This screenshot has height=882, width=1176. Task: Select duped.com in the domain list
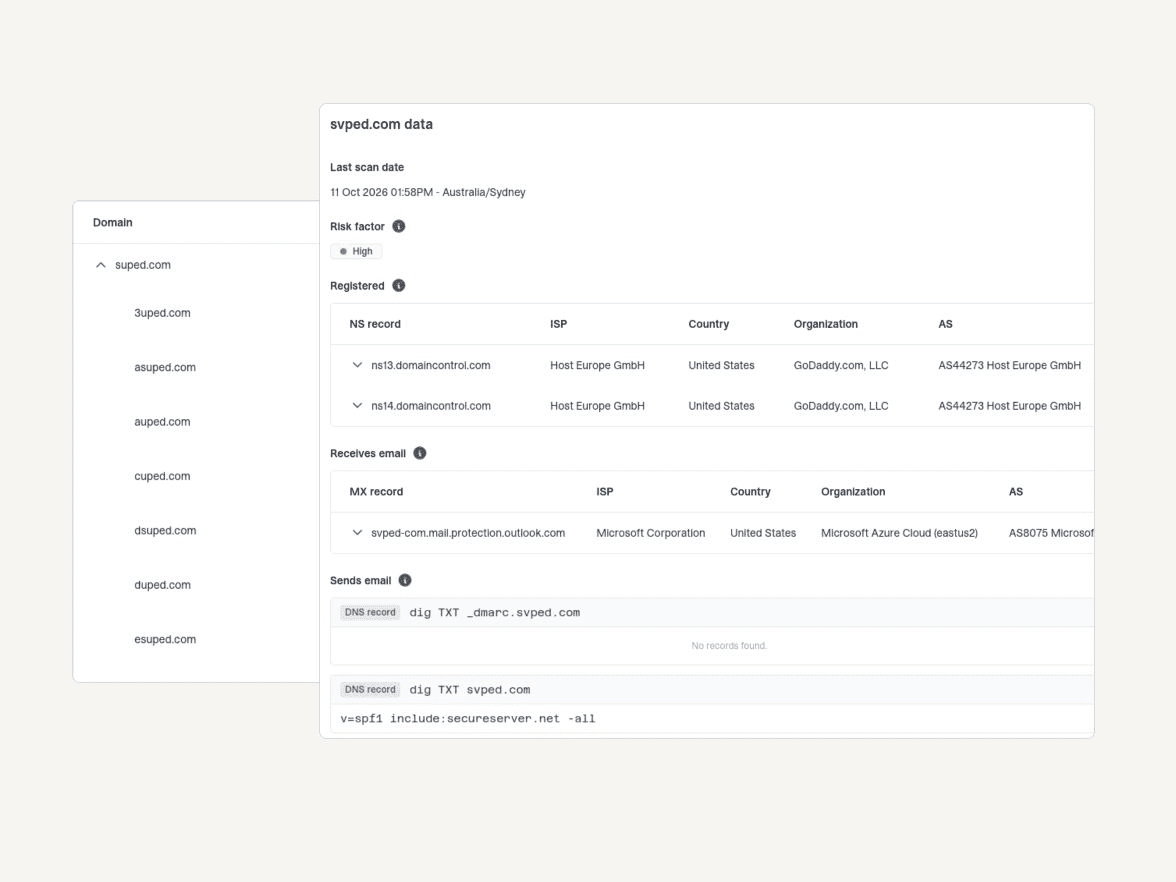point(162,585)
